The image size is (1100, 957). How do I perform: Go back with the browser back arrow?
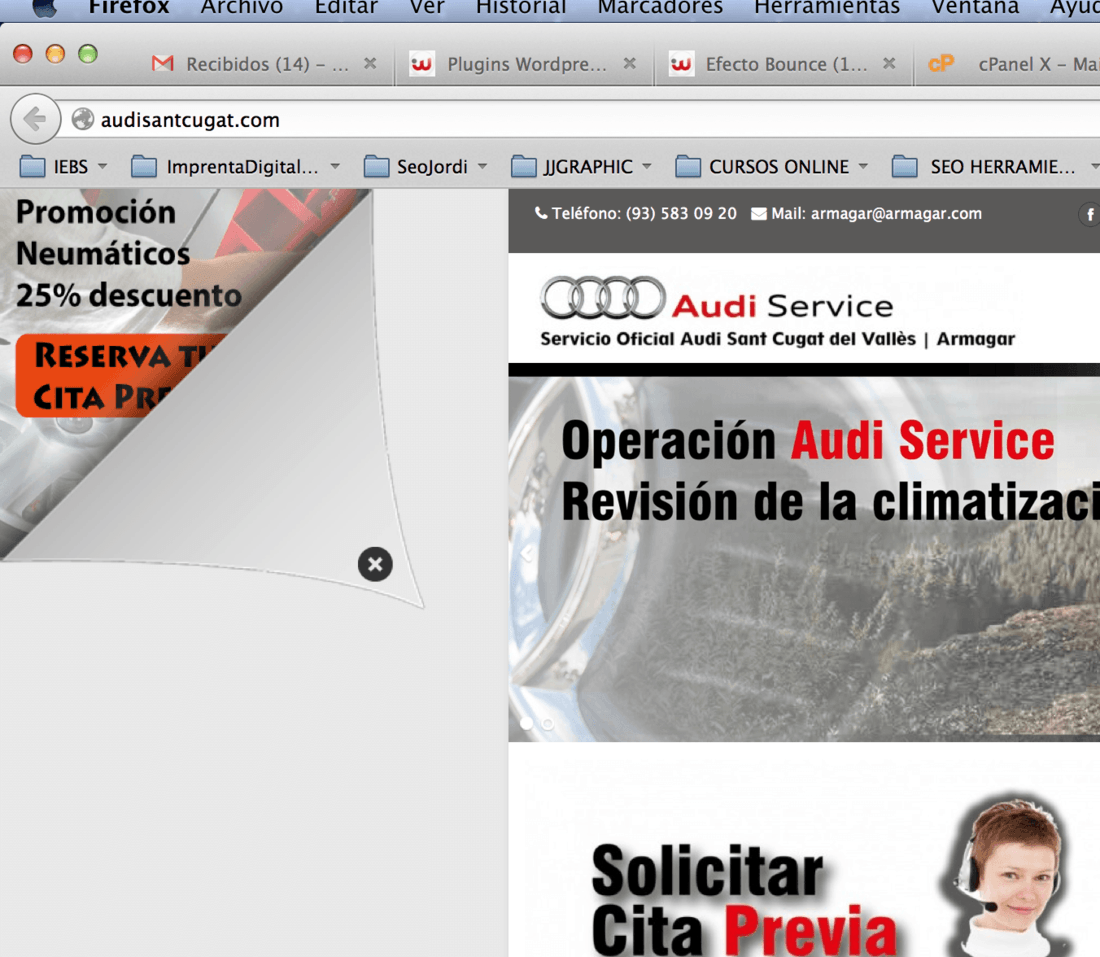click(35, 119)
